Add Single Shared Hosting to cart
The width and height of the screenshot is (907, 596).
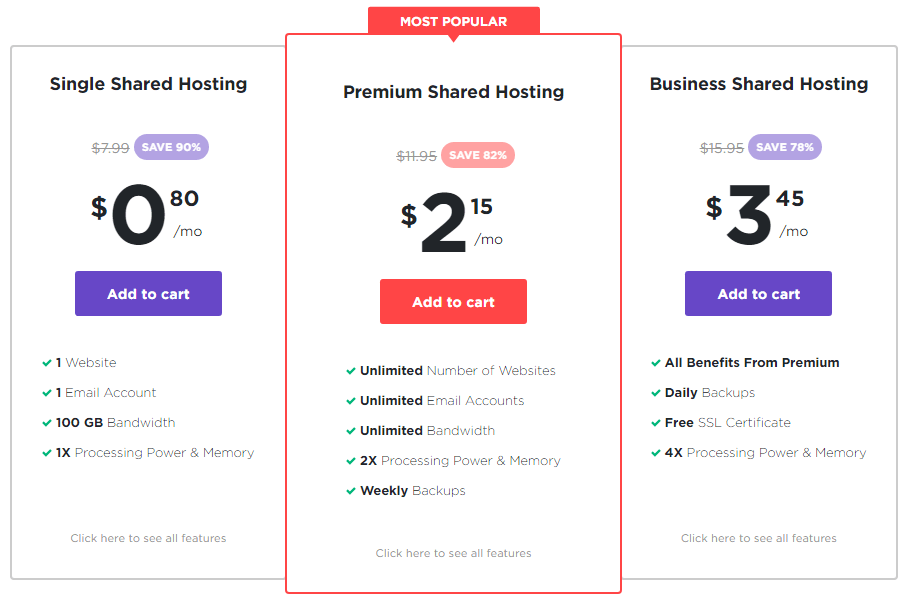pos(148,294)
